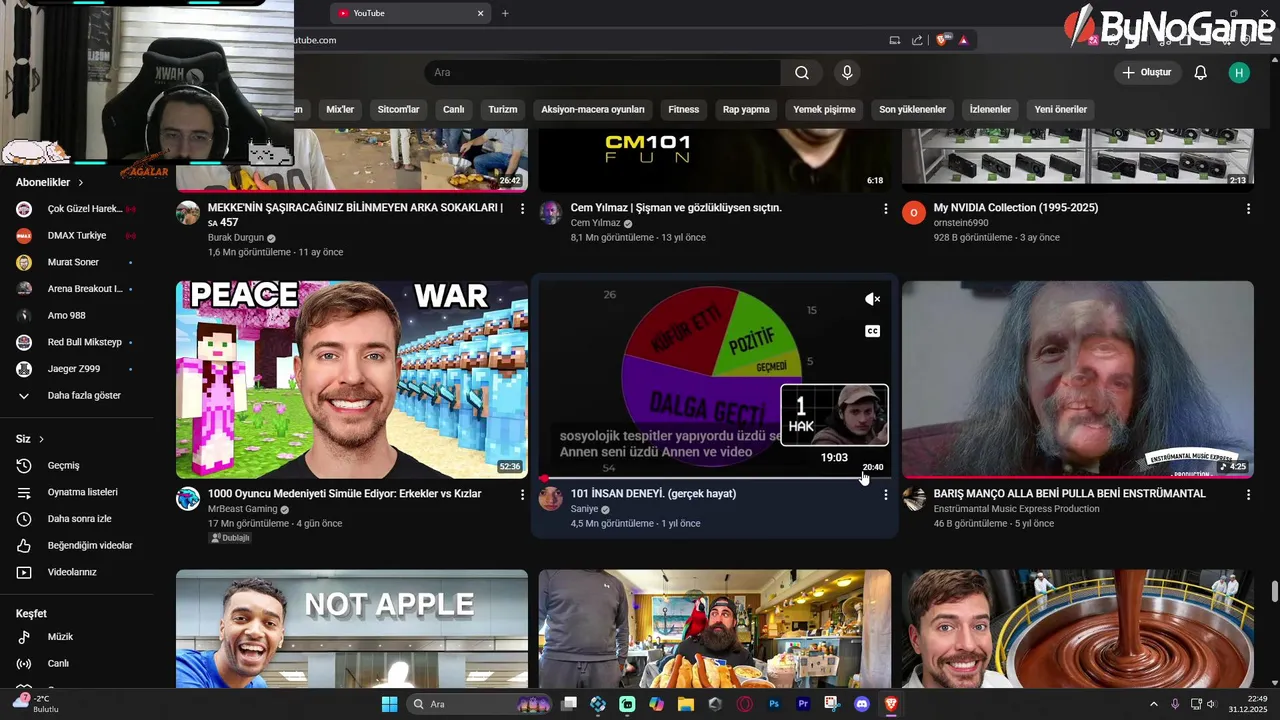Open DMAX Turkiye subscription
This screenshot has width=1280, height=720.
(x=76, y=235)
